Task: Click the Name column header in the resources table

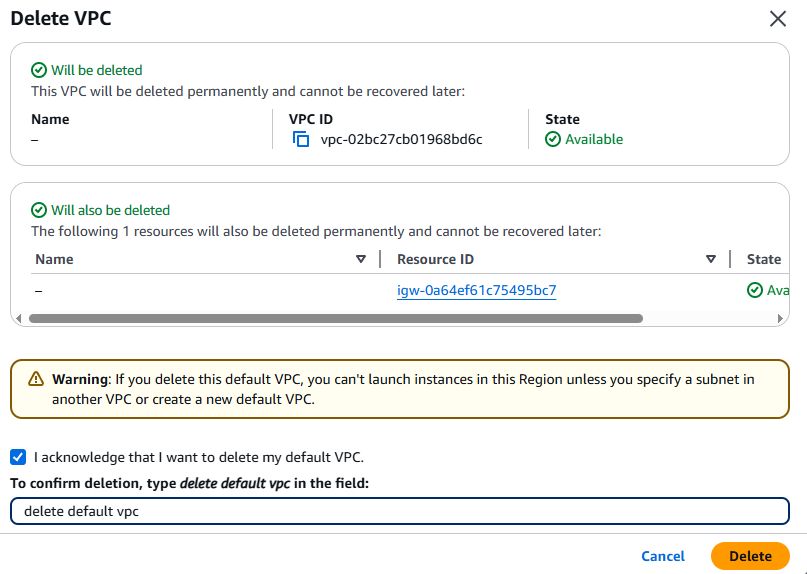Action: click(x=54, y=259)
